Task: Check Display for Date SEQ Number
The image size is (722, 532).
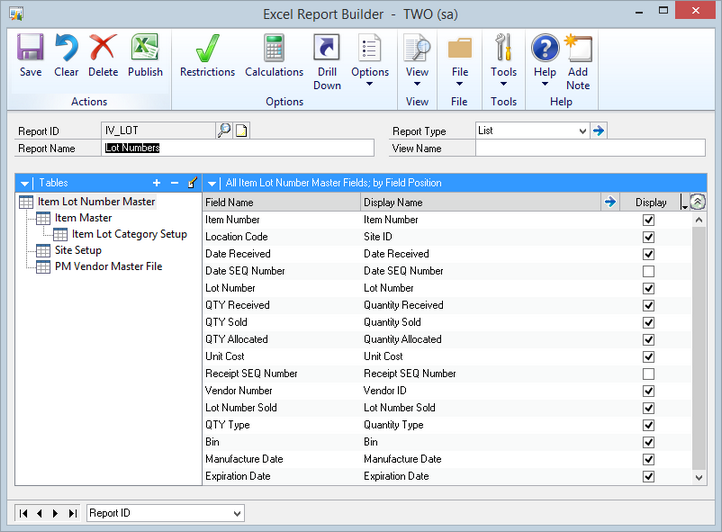Action: click(648, 271)
